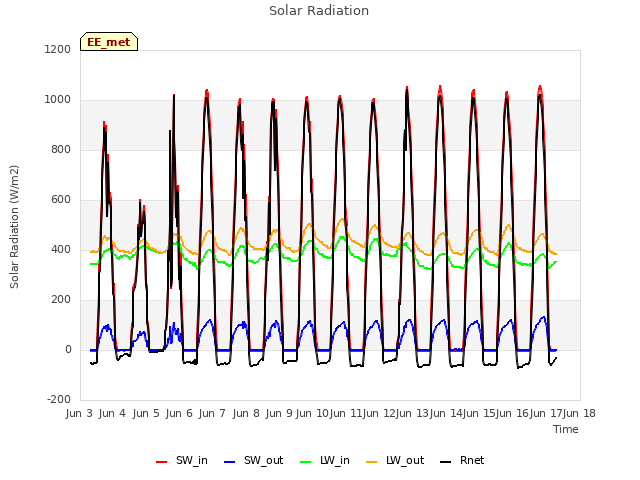
Task: Click the Jun 6 x-axis label
Action: point(179,413)
